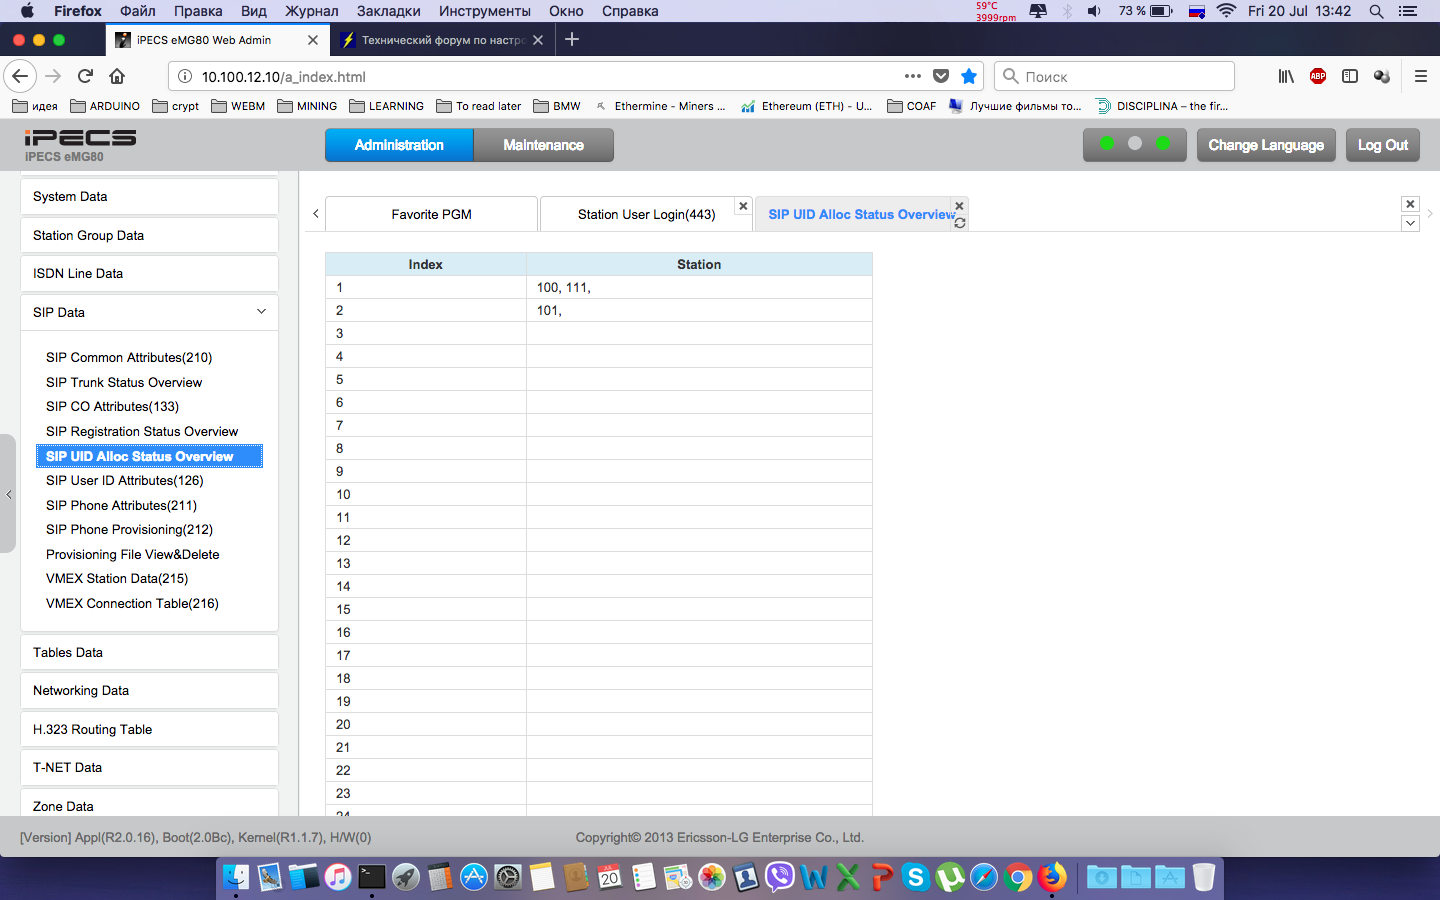Open the Adblock Plus extension icon
This screenshot has width=1440, height=900.
pos(1318,76)
